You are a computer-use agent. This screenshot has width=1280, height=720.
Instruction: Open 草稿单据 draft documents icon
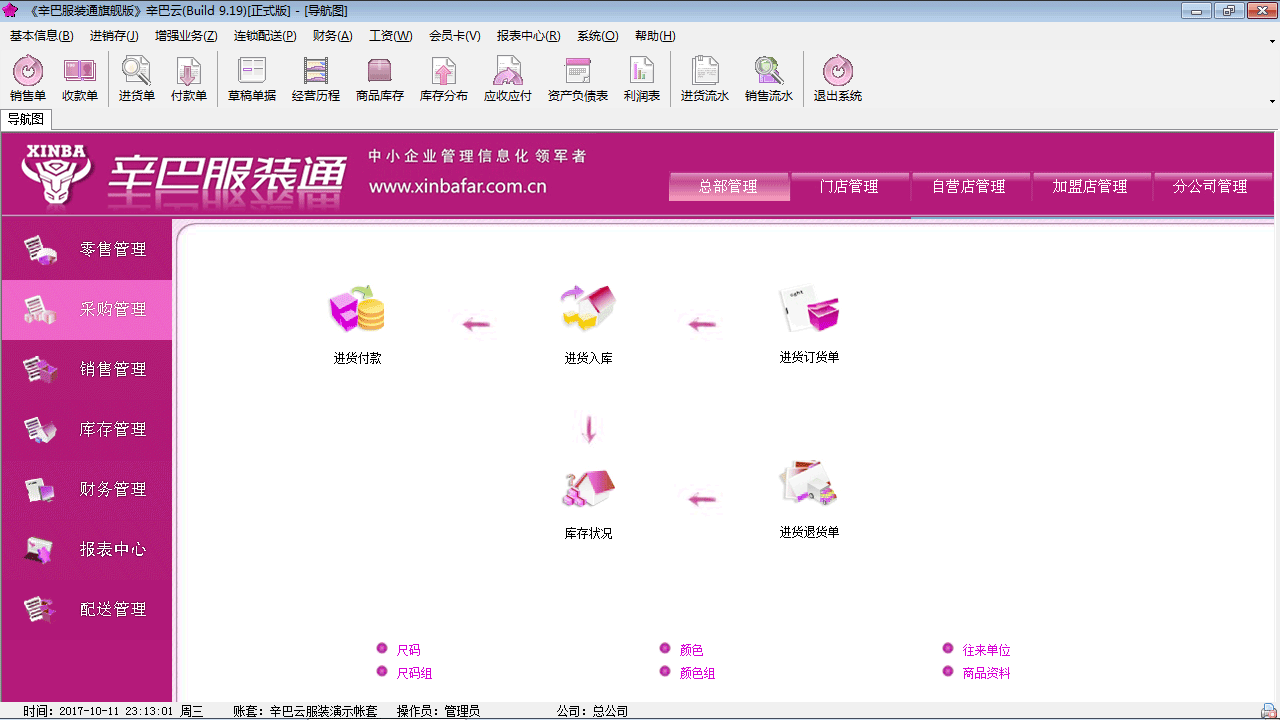tap(252, 79)
